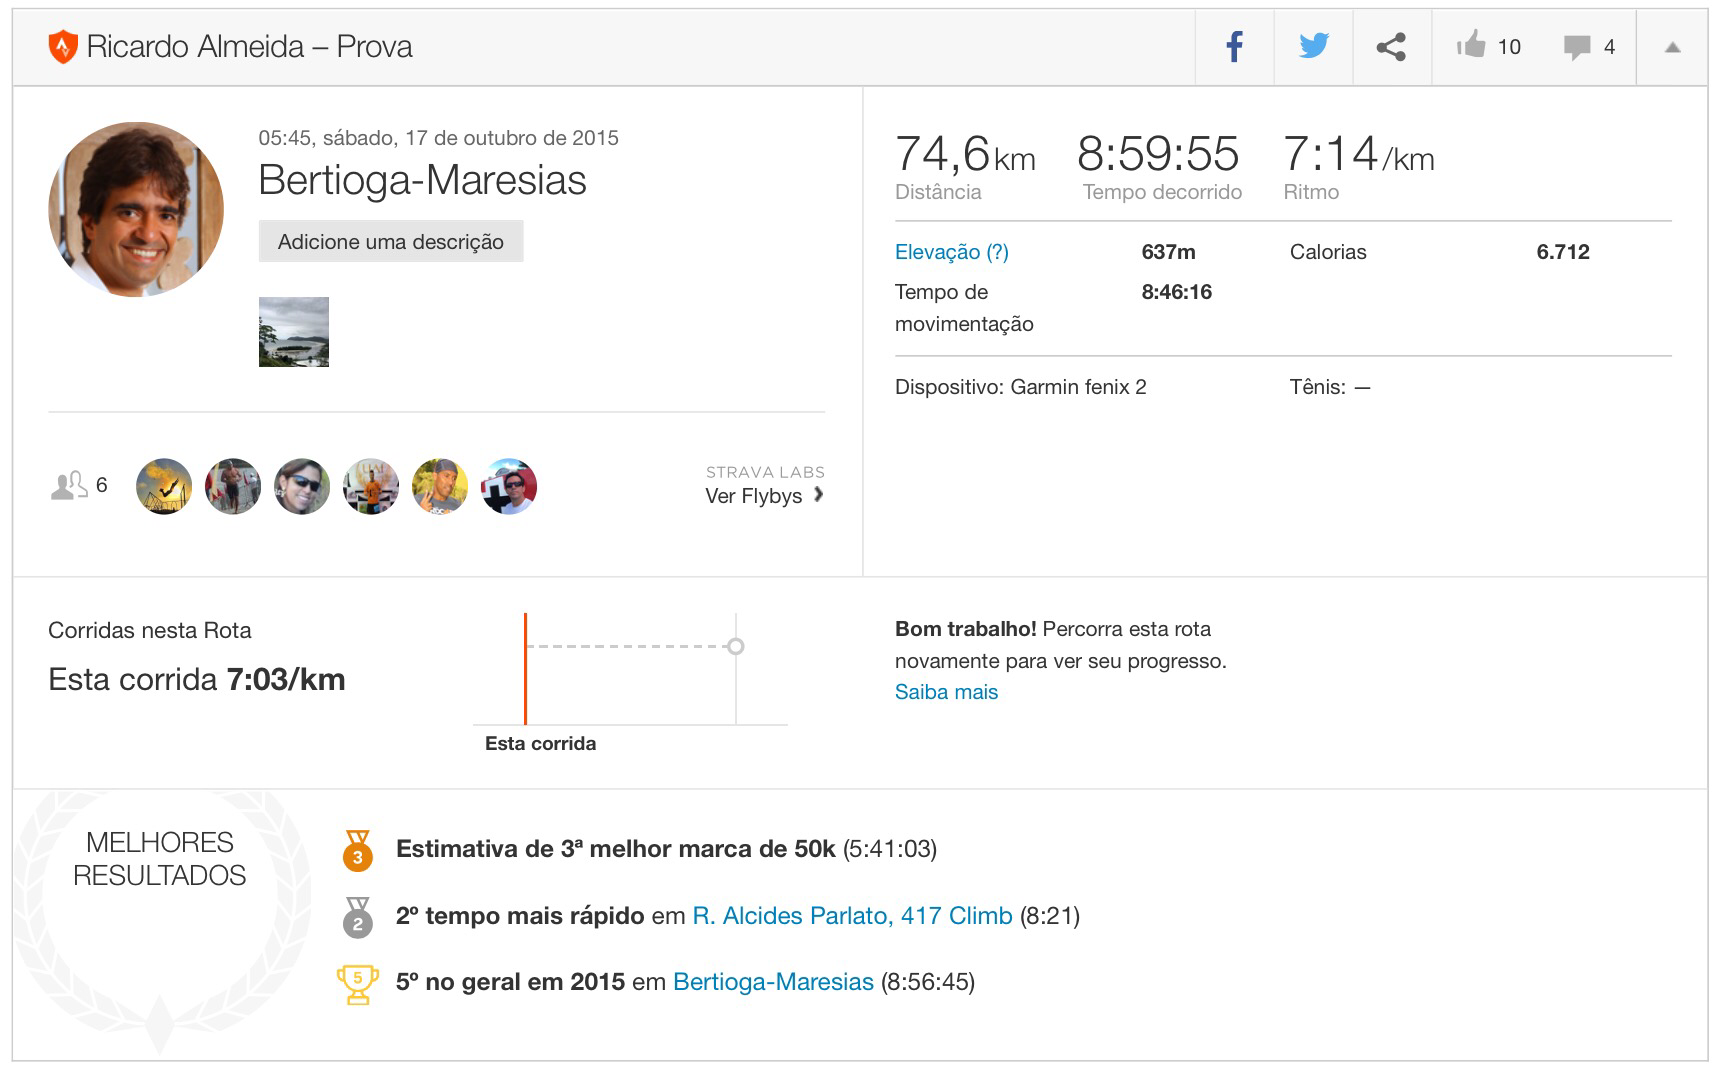This screenshot has height=1067, width=1721.
Task: Share activity on Facebook
Action: click(1235, 47)
